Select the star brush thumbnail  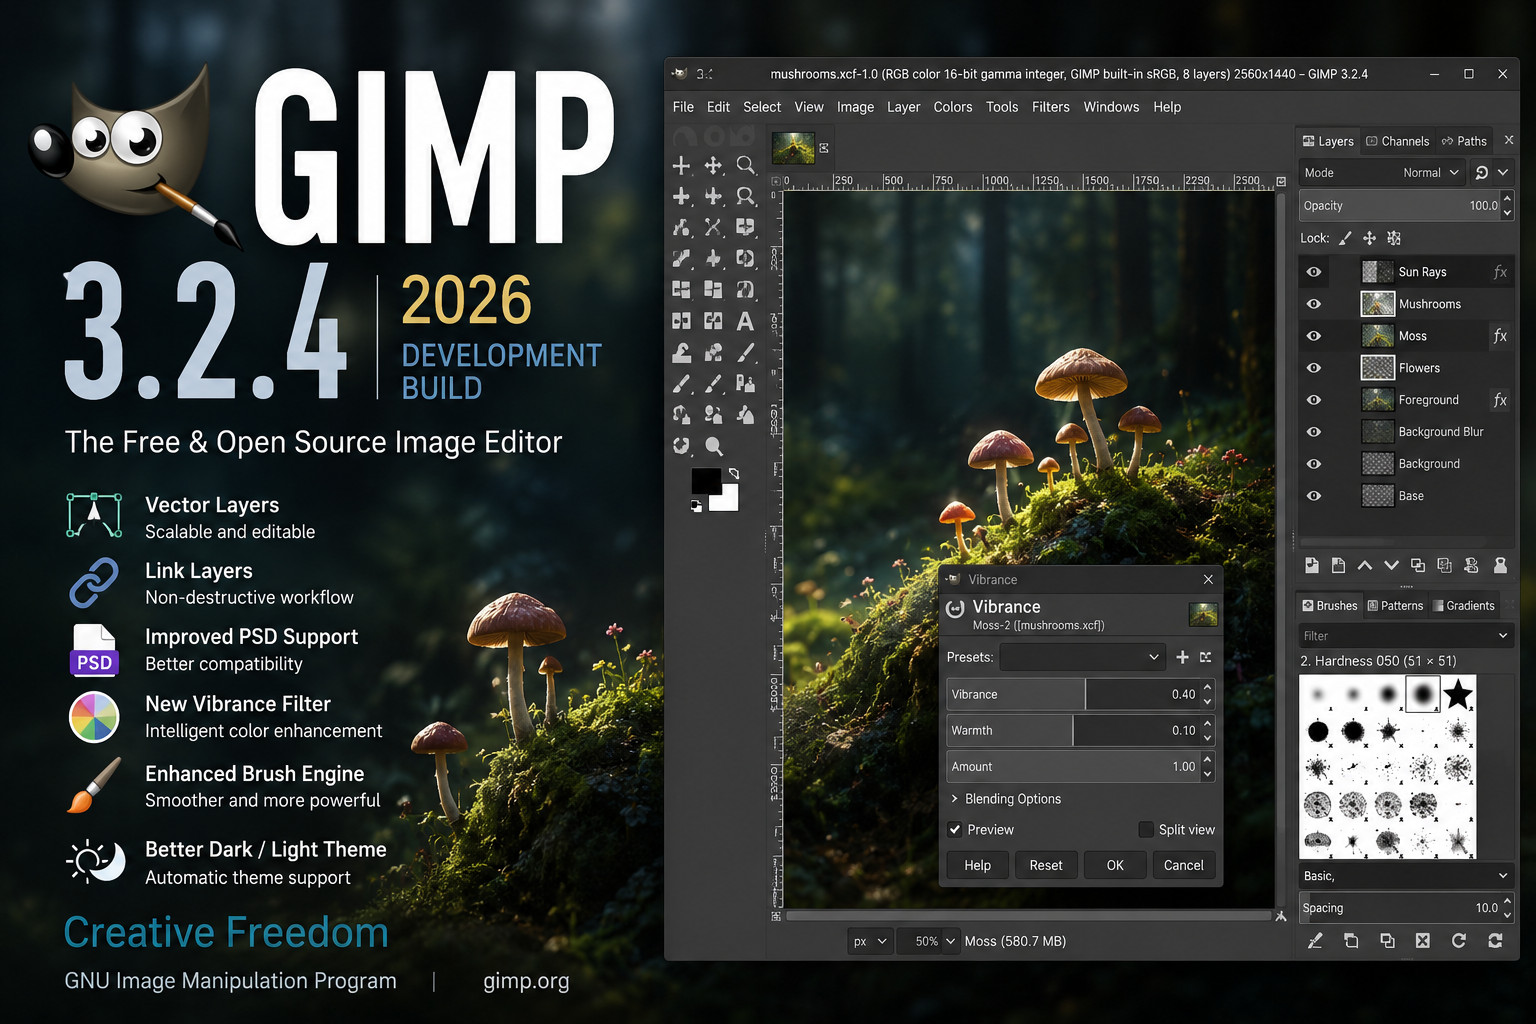pos(1458,693)
